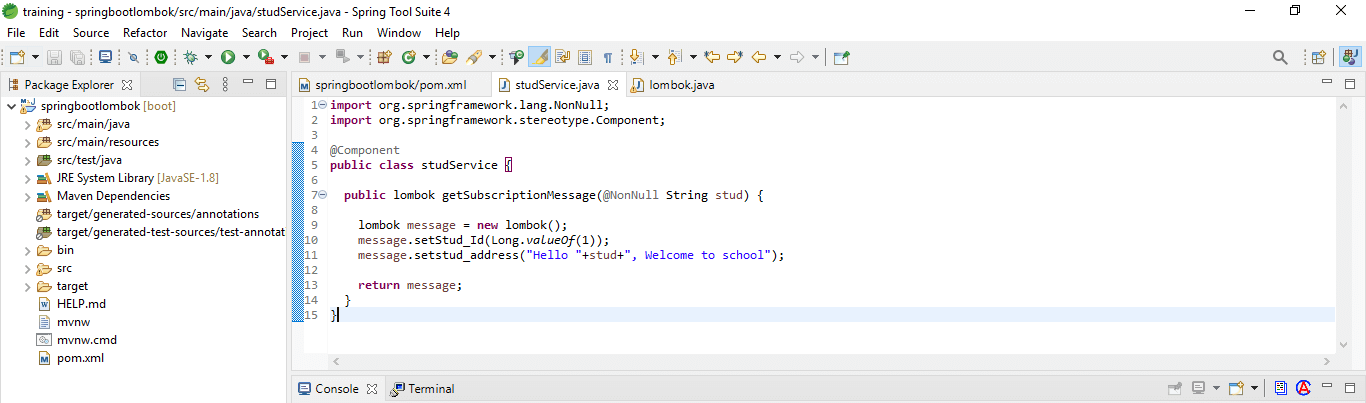Click the Forward navigation arrow
The height and width of the screenshot is (403, 1366).
coord(797,57)
